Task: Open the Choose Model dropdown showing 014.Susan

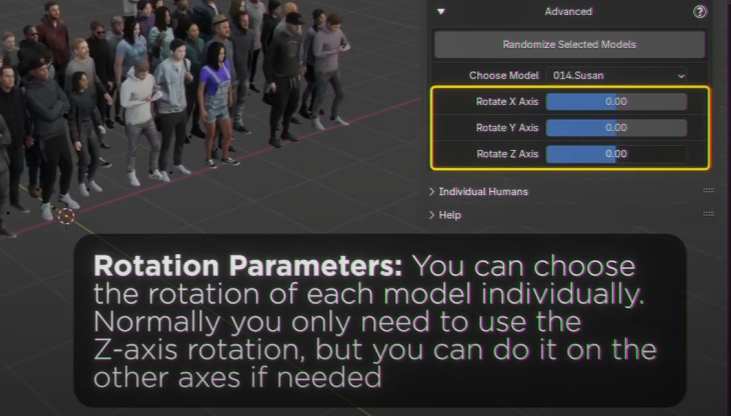Action: [x=618, y=75]
